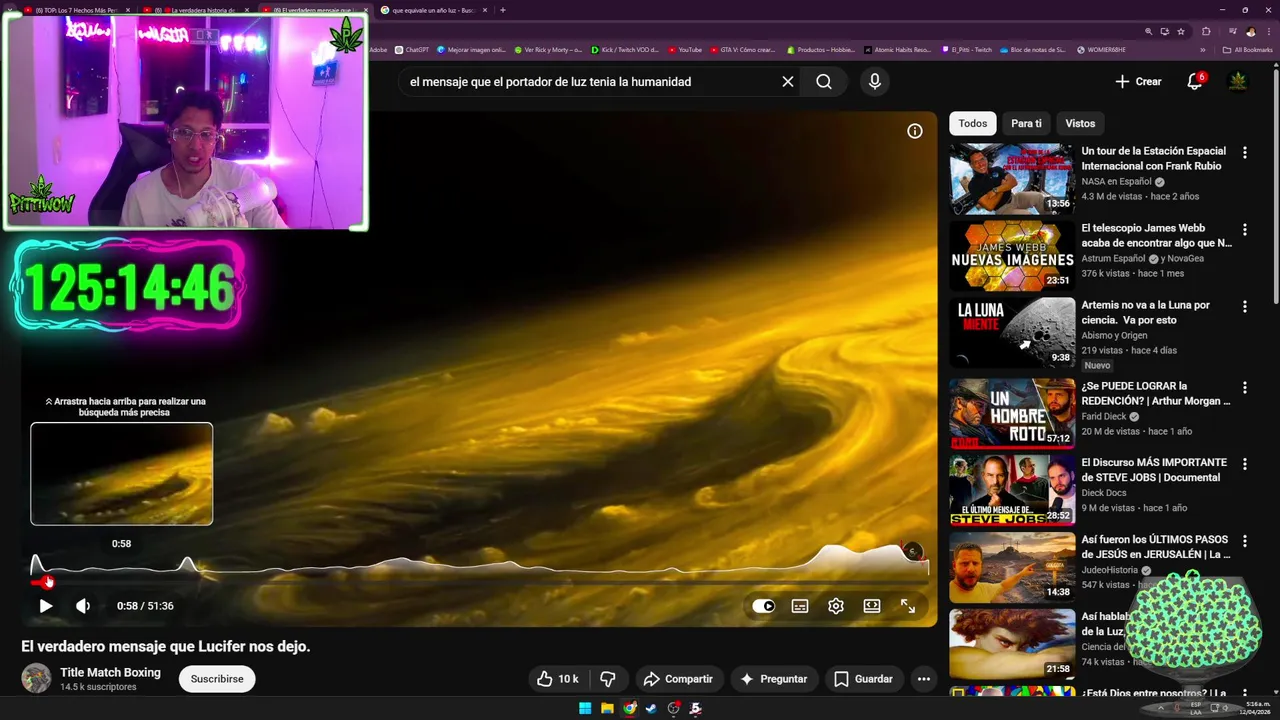The width and height of the screenshot is (1280, 720).
Task: Subscribe with the Suscribirse button
Action: tap(217, 679)
